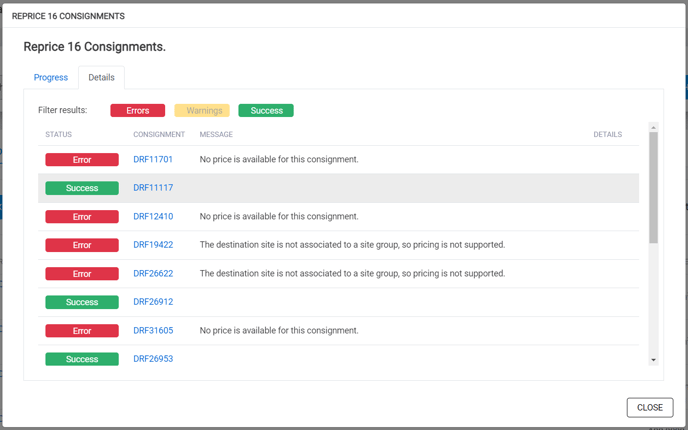The width and height of the screenshot is (688, 430).
Task: Open consignment DRF12410 link
Action: (153, 216)
